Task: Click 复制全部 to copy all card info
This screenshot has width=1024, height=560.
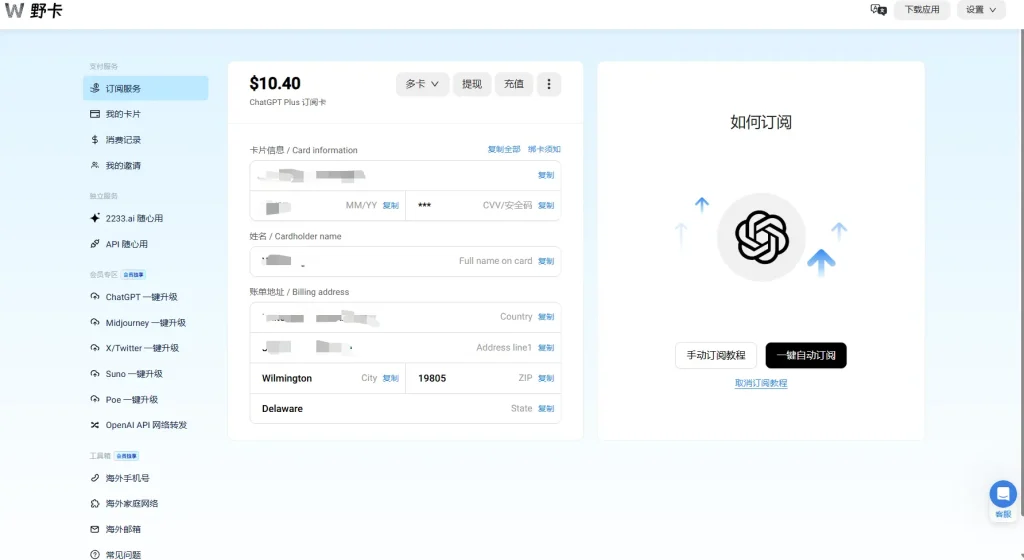Action: pyautogui.click(x=504, y=149)
